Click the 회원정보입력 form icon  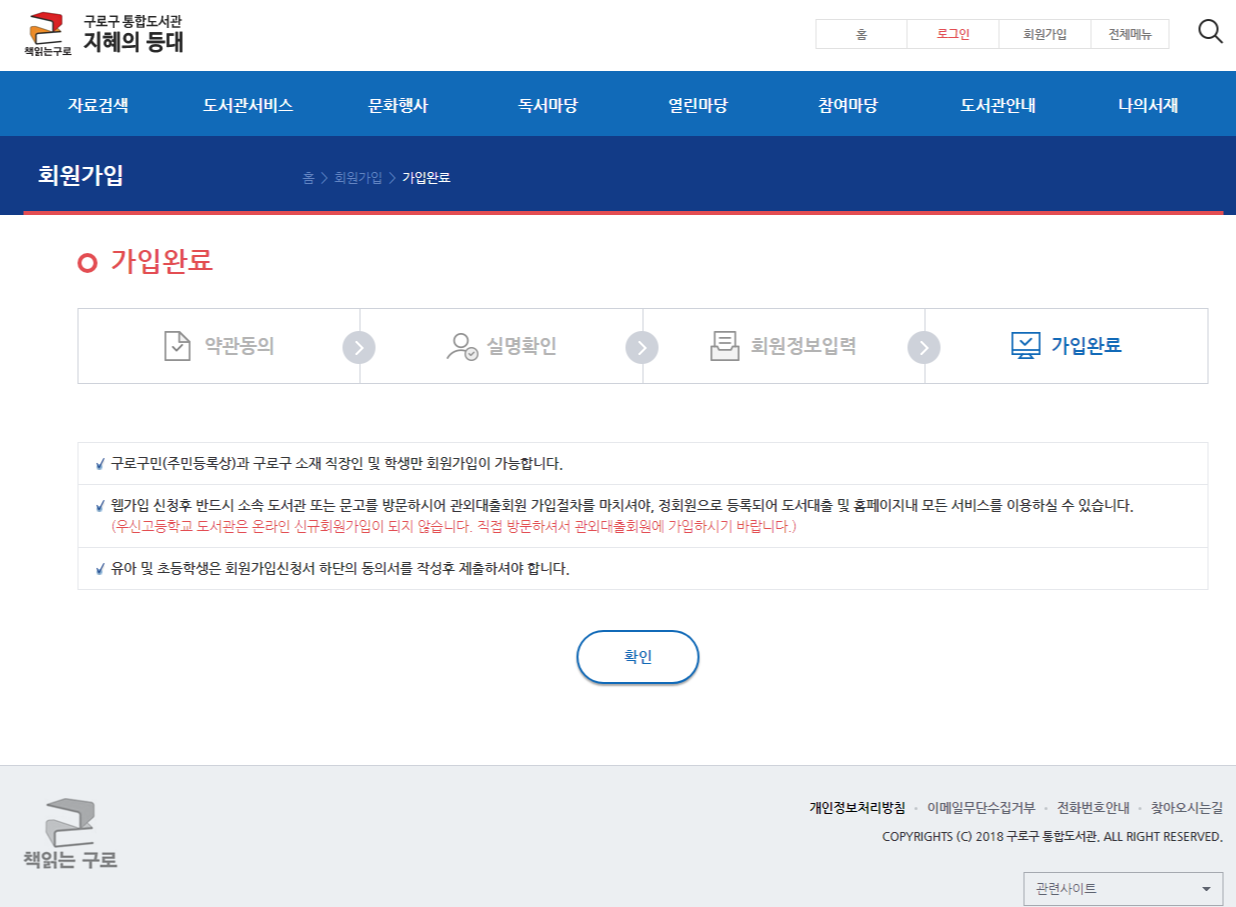tap(724, 346)
